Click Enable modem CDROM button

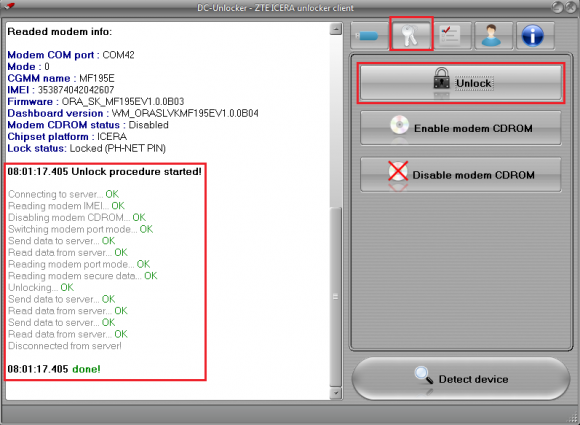(x=461, y=128)
